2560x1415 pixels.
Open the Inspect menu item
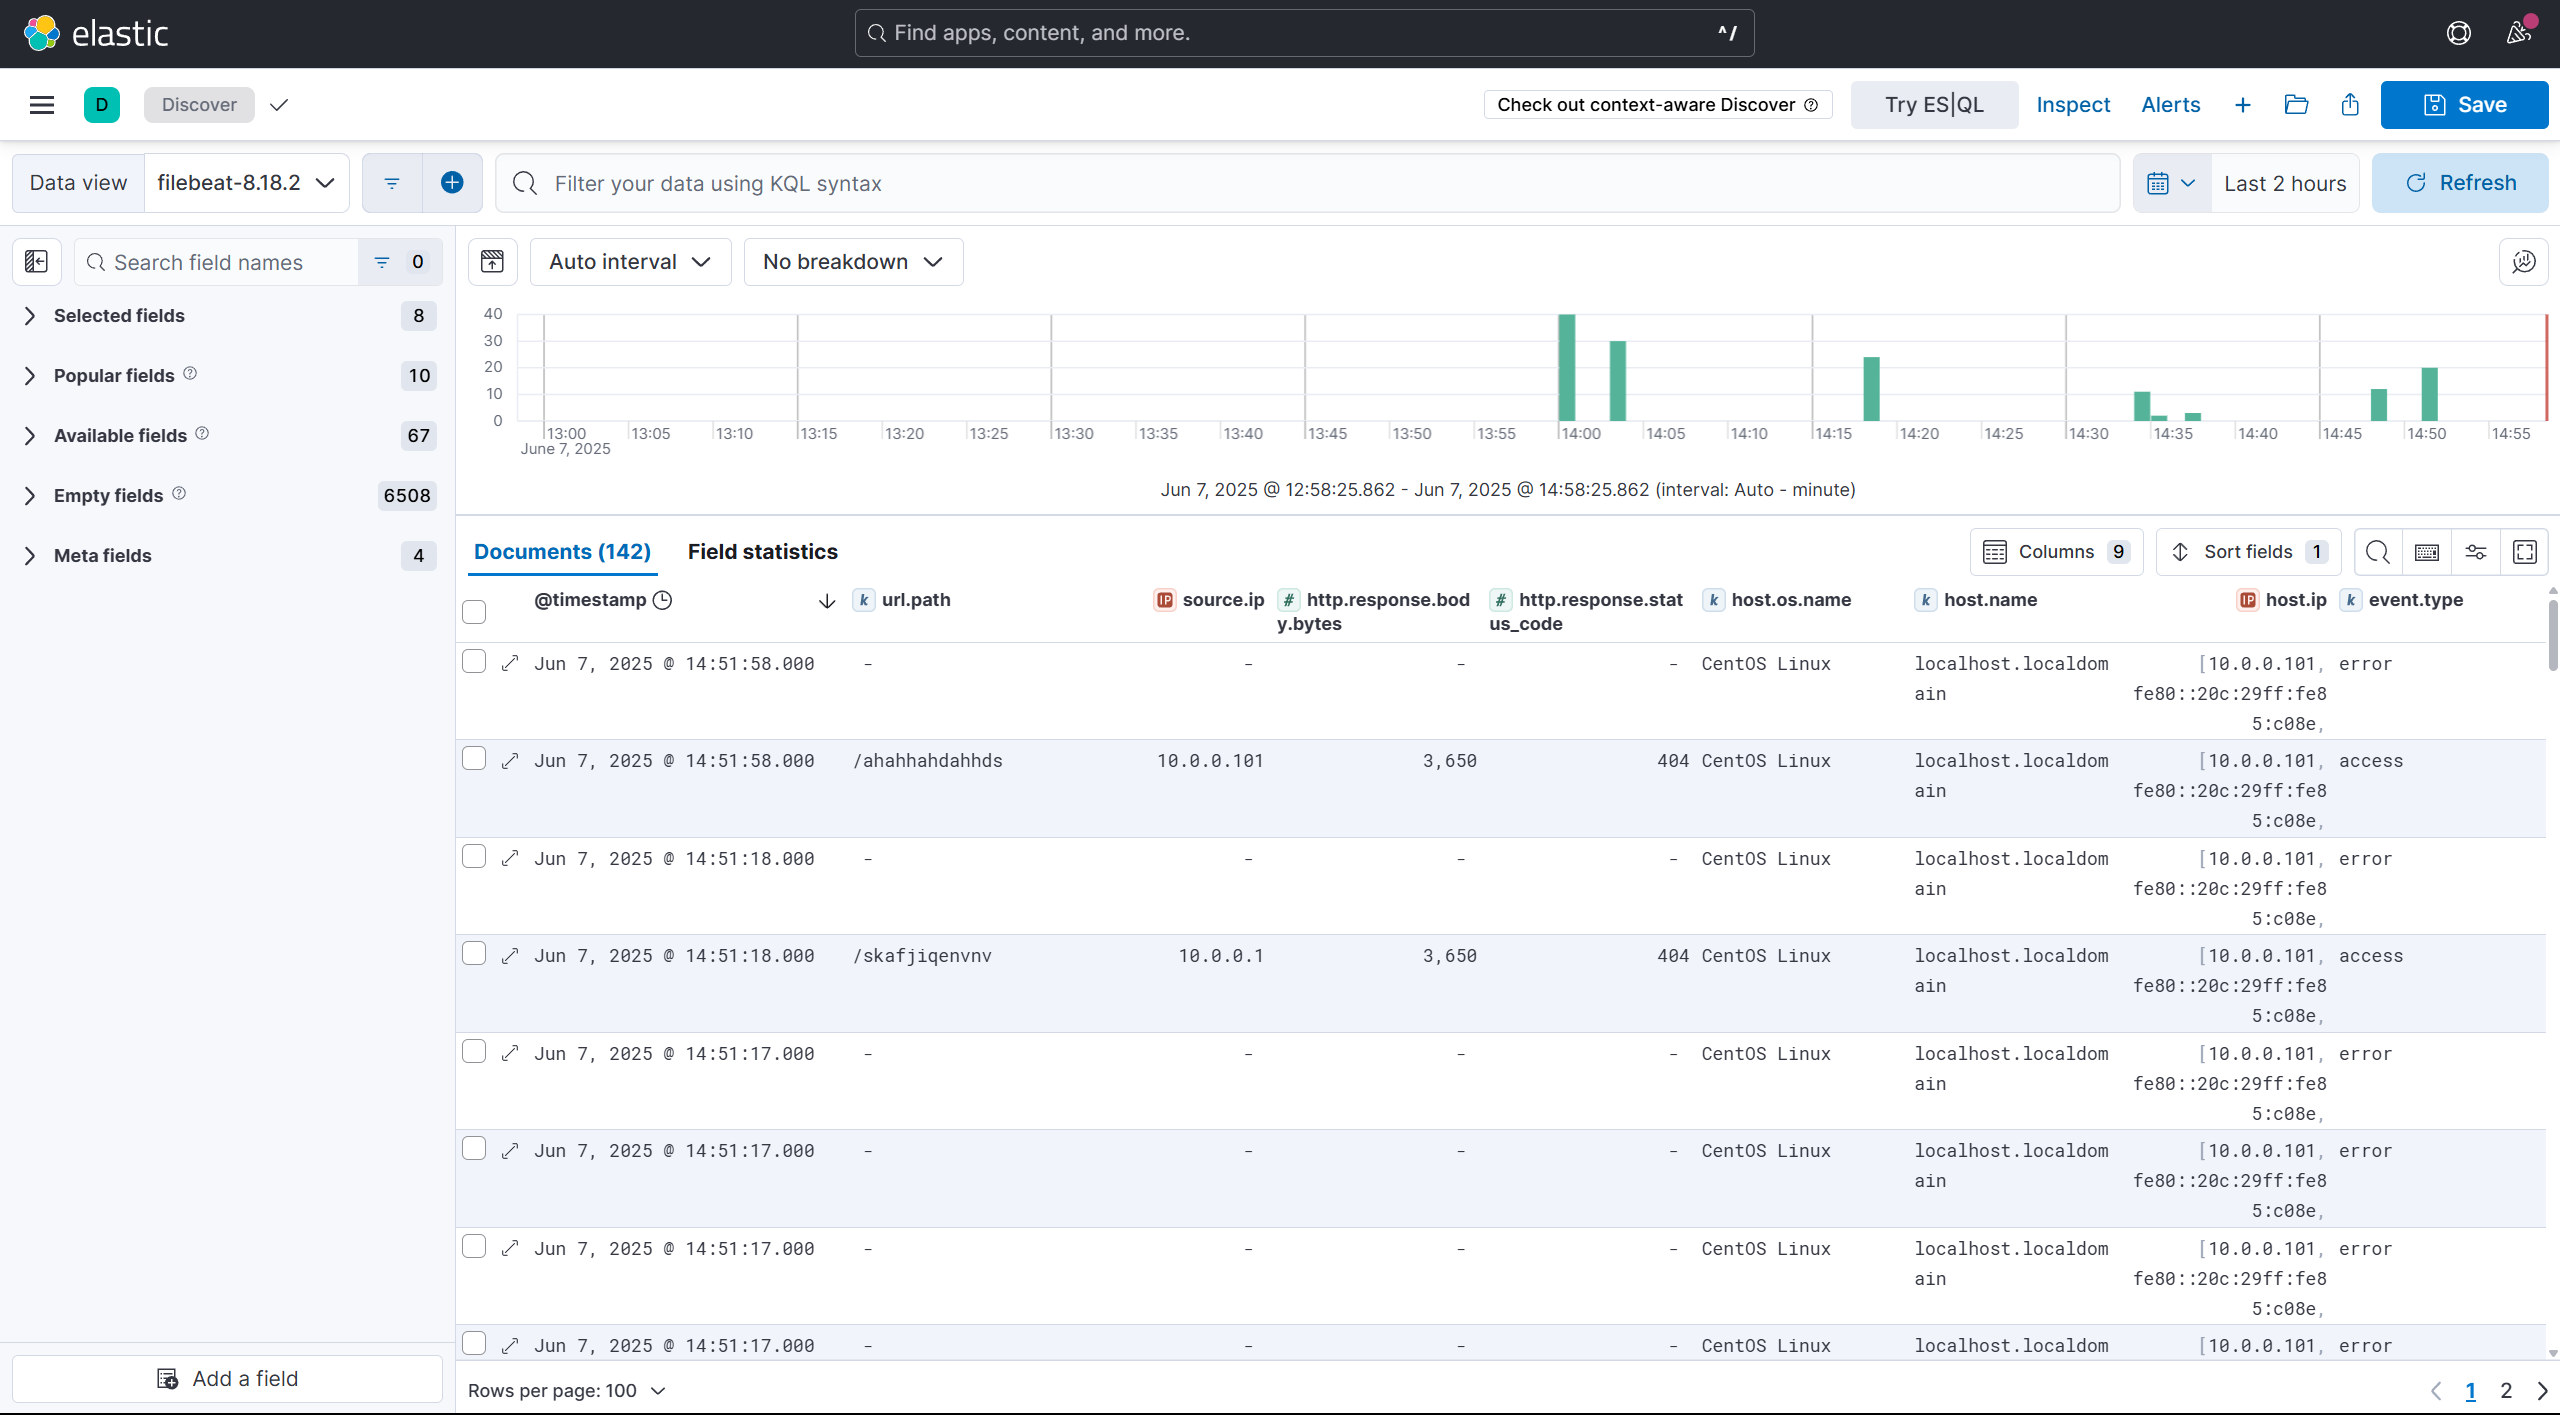click(x=2072, y=105)
